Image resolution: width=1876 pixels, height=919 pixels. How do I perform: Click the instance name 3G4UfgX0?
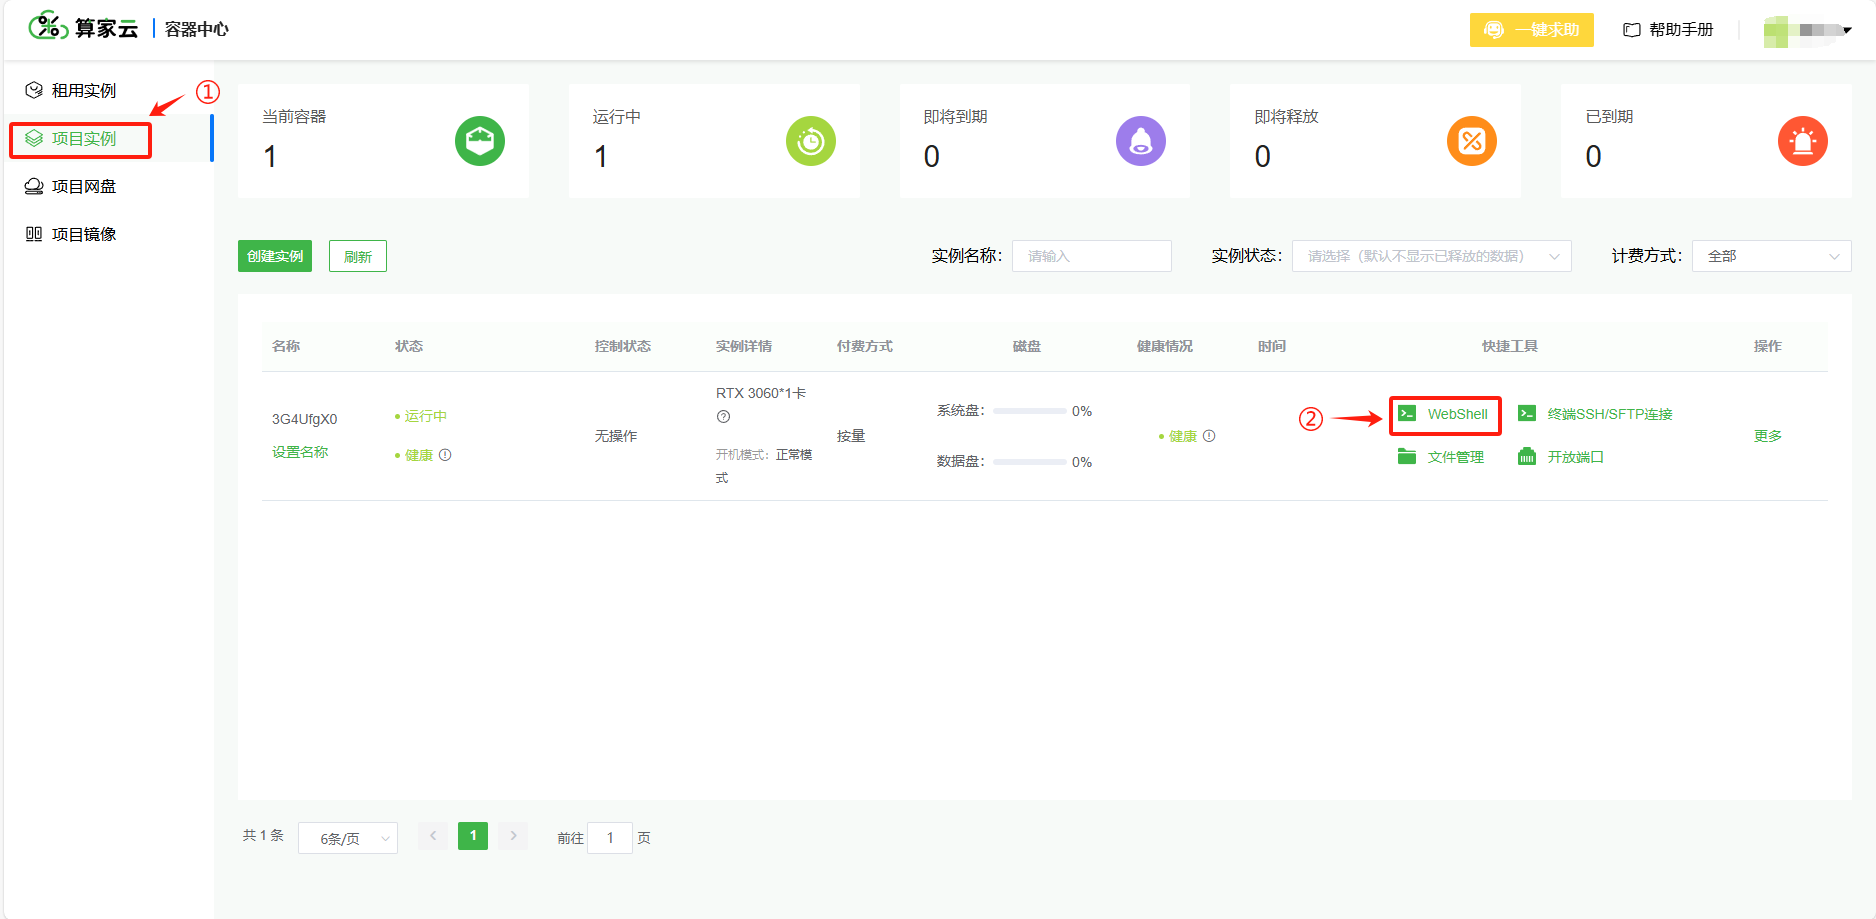tap(305, 419)
